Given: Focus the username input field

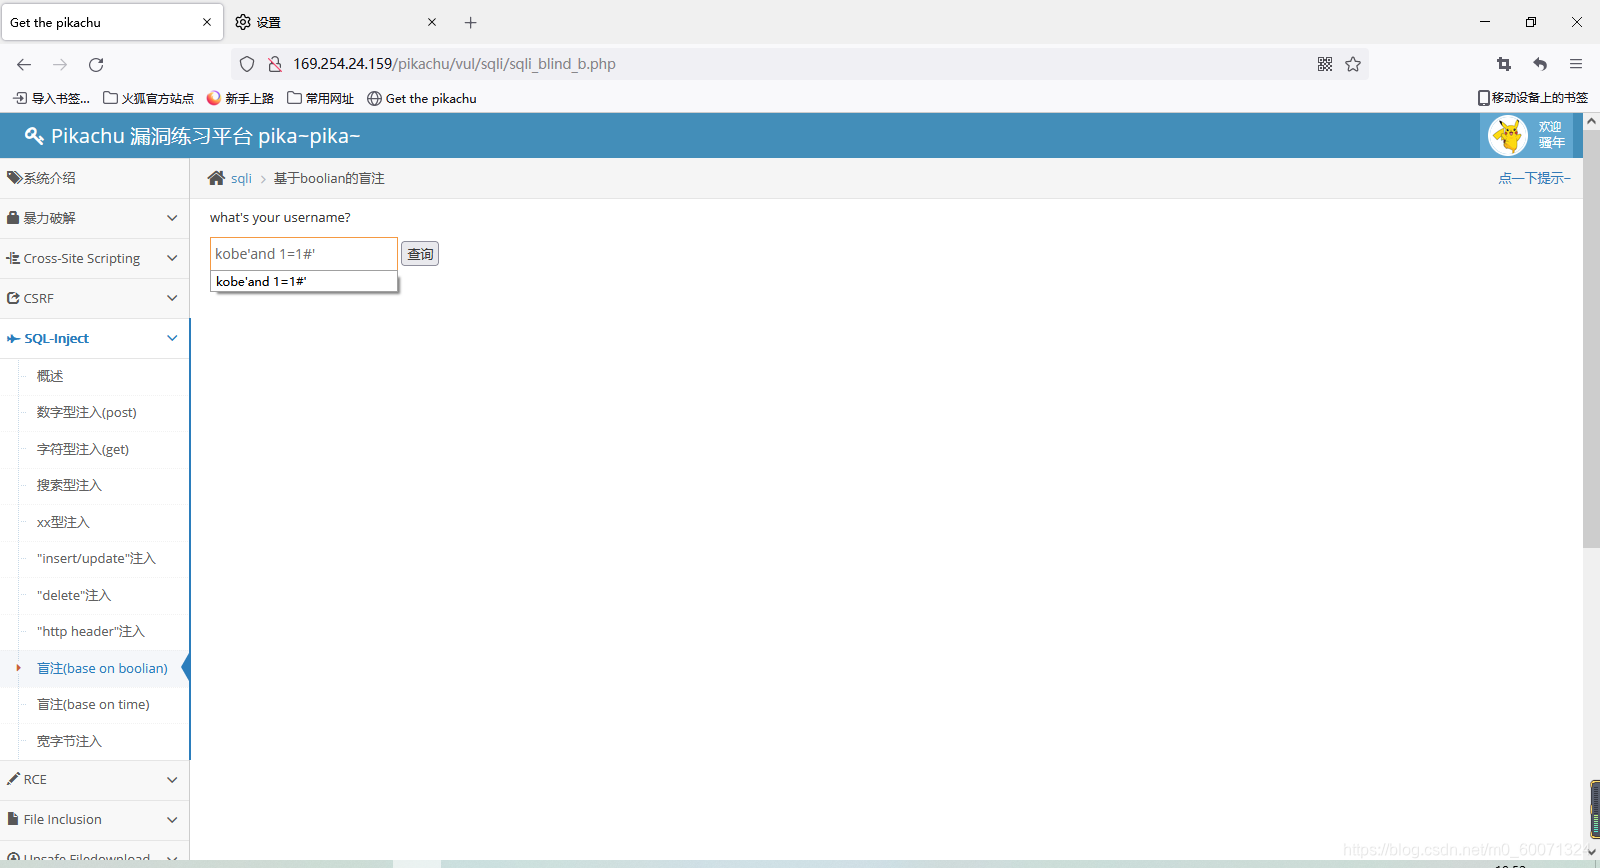Looking at the screenshot, I should (x=304, y=254).
